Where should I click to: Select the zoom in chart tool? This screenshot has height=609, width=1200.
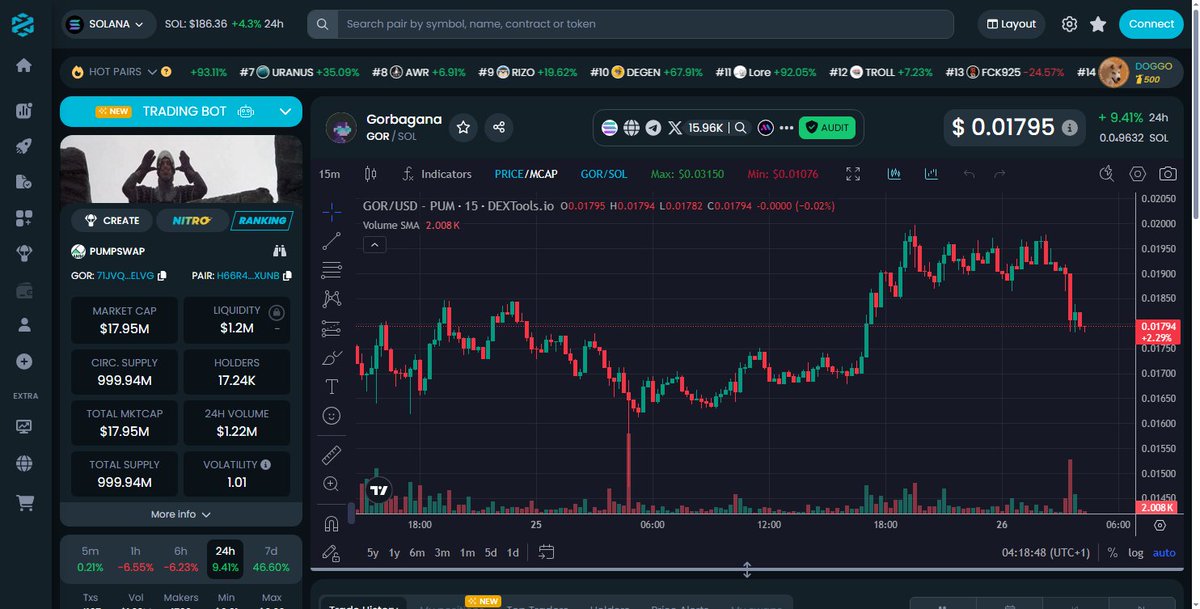tap(331, 484)
